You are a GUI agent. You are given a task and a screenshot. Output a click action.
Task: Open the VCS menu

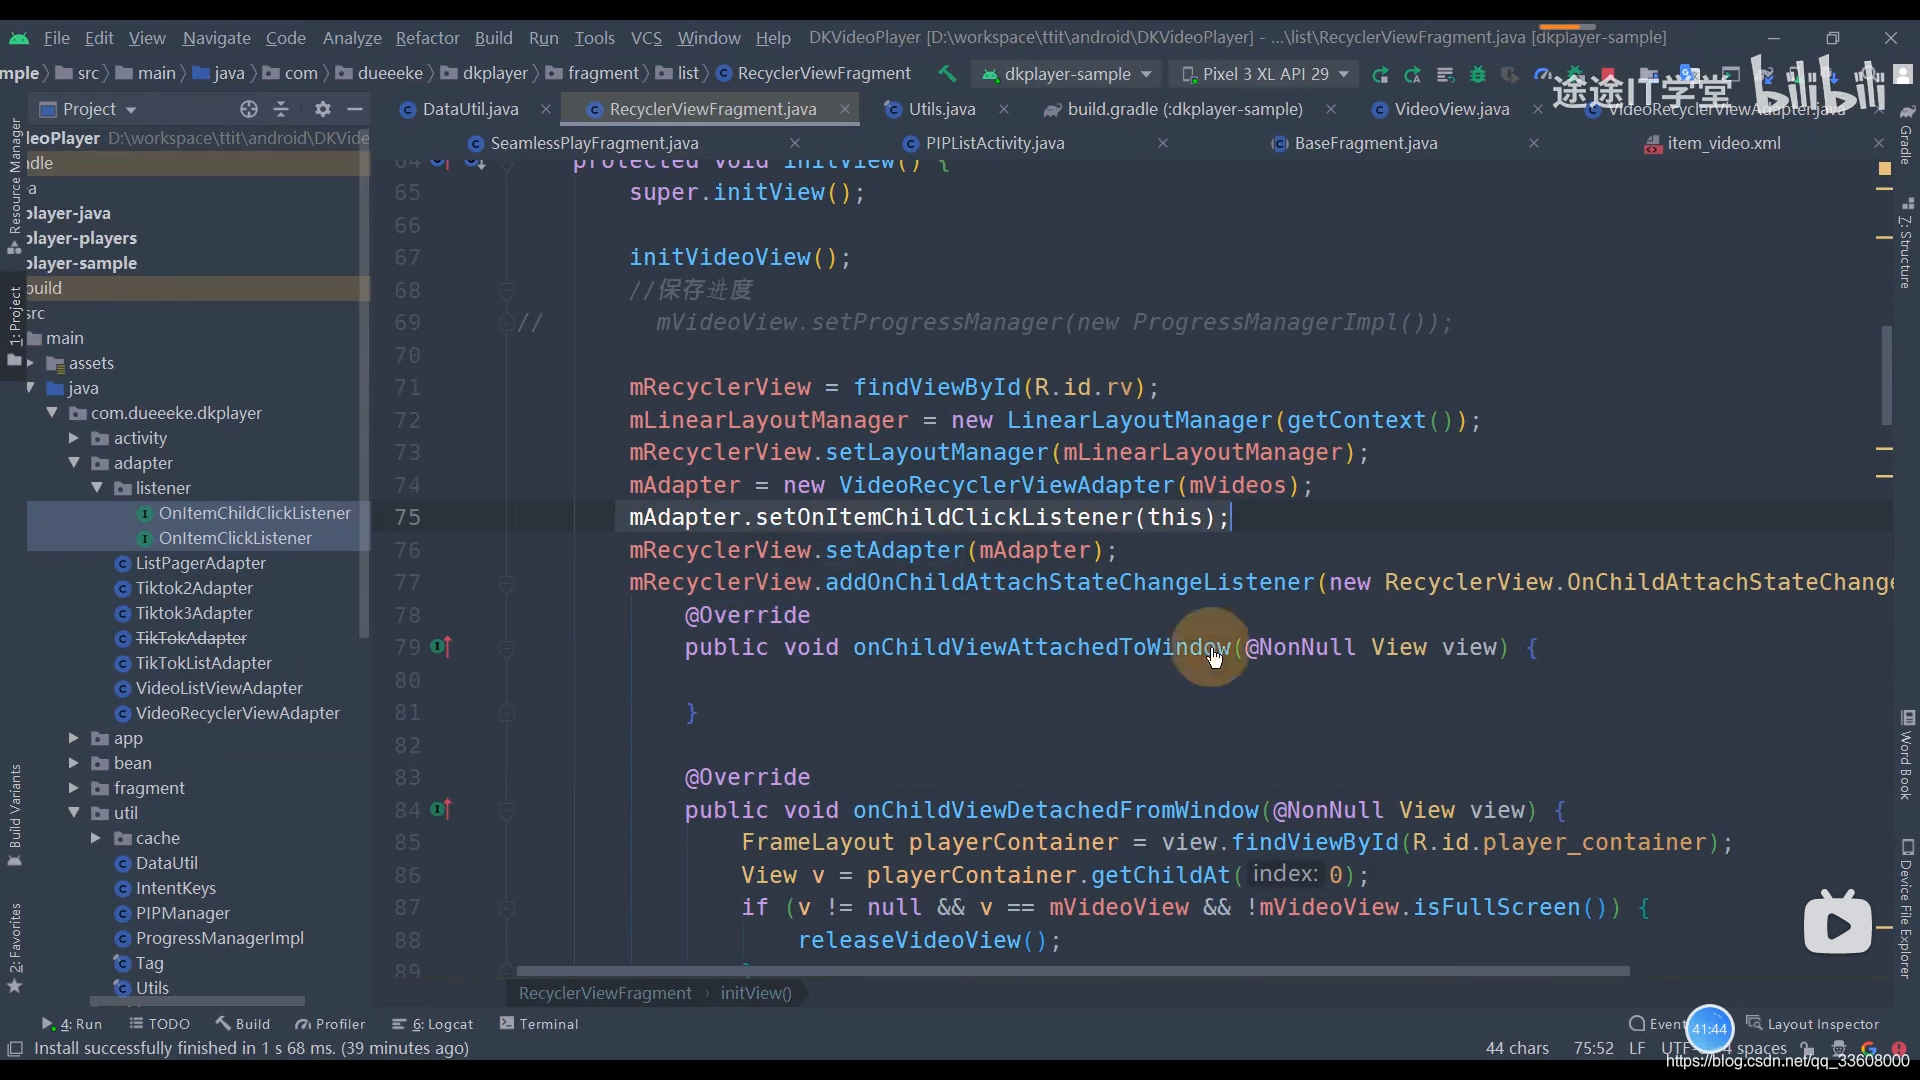(x=646, y=38)
